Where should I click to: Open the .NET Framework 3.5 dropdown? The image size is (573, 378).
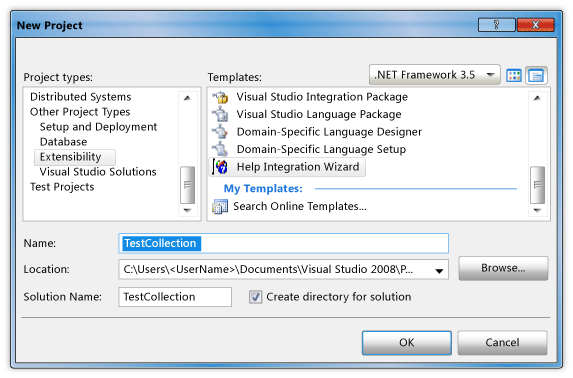[435, 75]
